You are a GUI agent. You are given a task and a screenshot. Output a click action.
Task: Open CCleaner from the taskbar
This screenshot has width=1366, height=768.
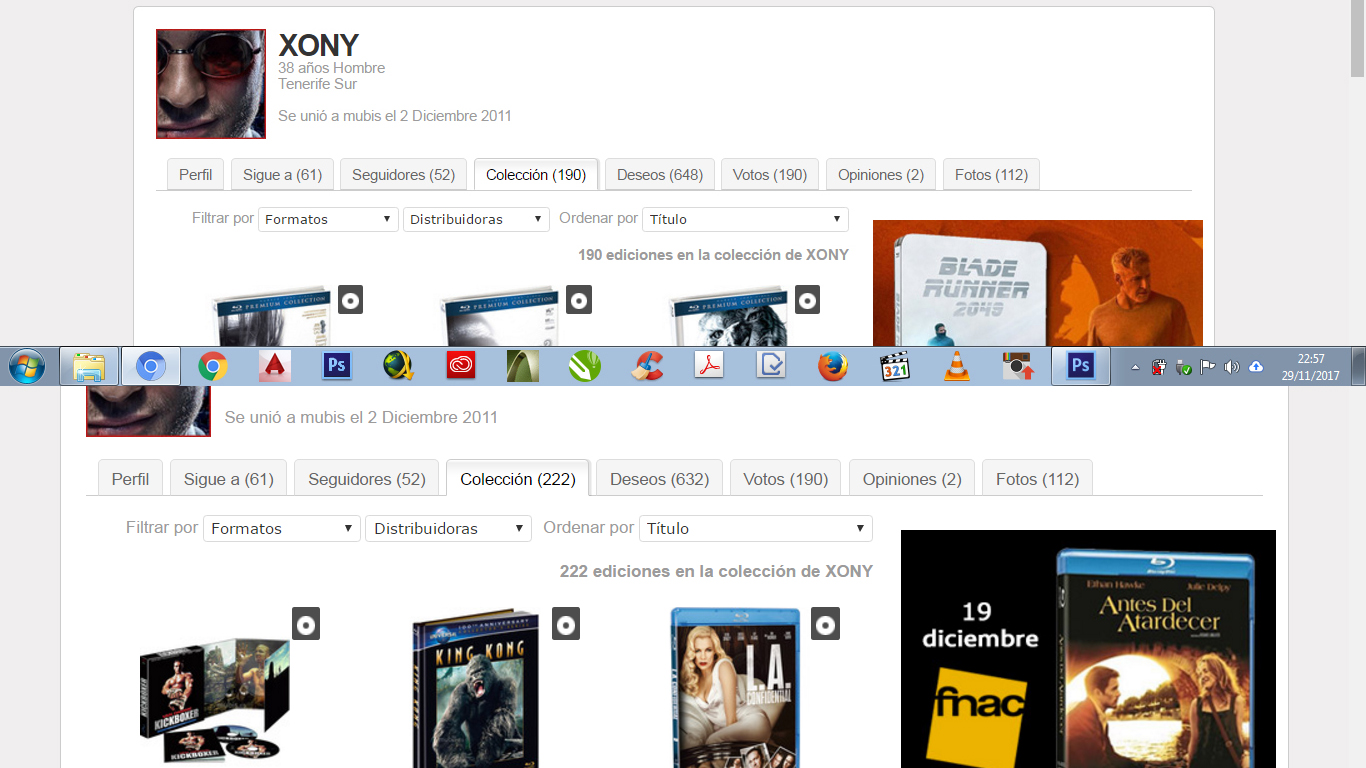647,367
